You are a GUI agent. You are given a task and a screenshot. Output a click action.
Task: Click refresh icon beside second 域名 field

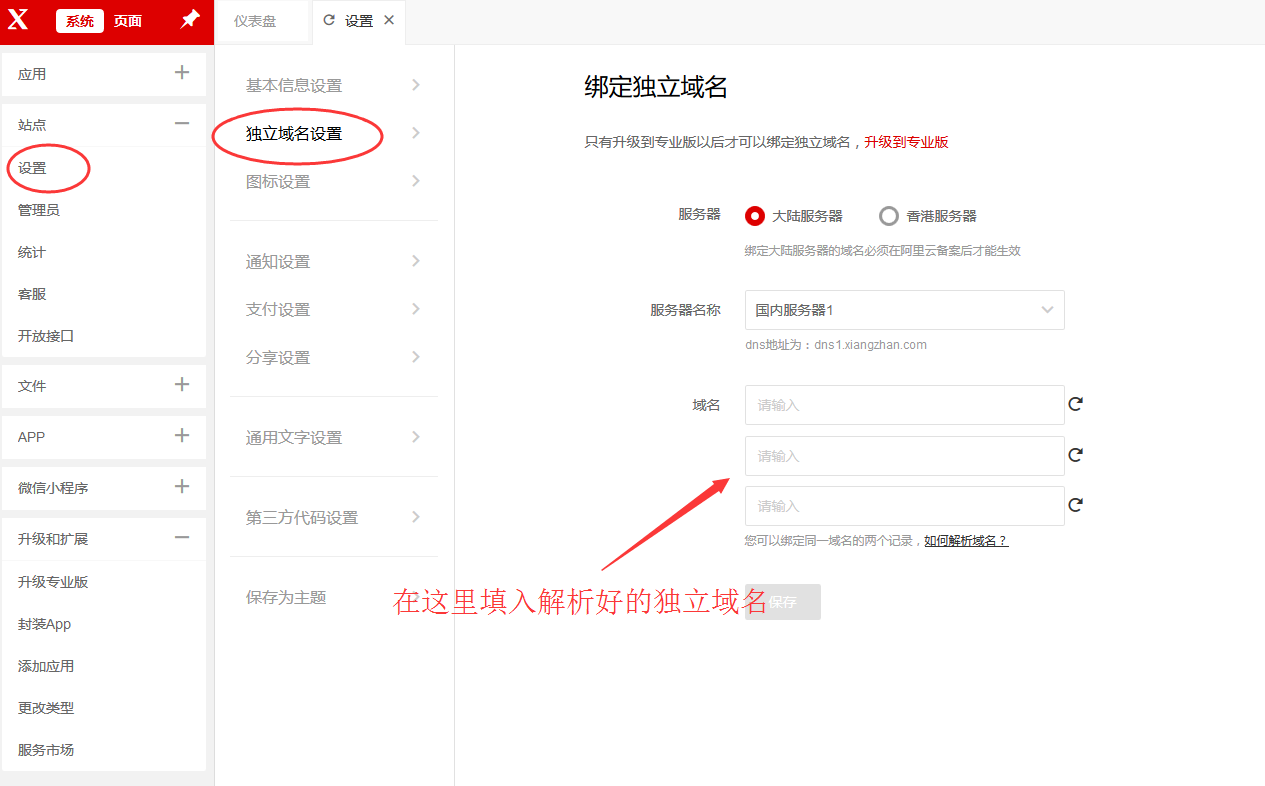pos(1076,455)
